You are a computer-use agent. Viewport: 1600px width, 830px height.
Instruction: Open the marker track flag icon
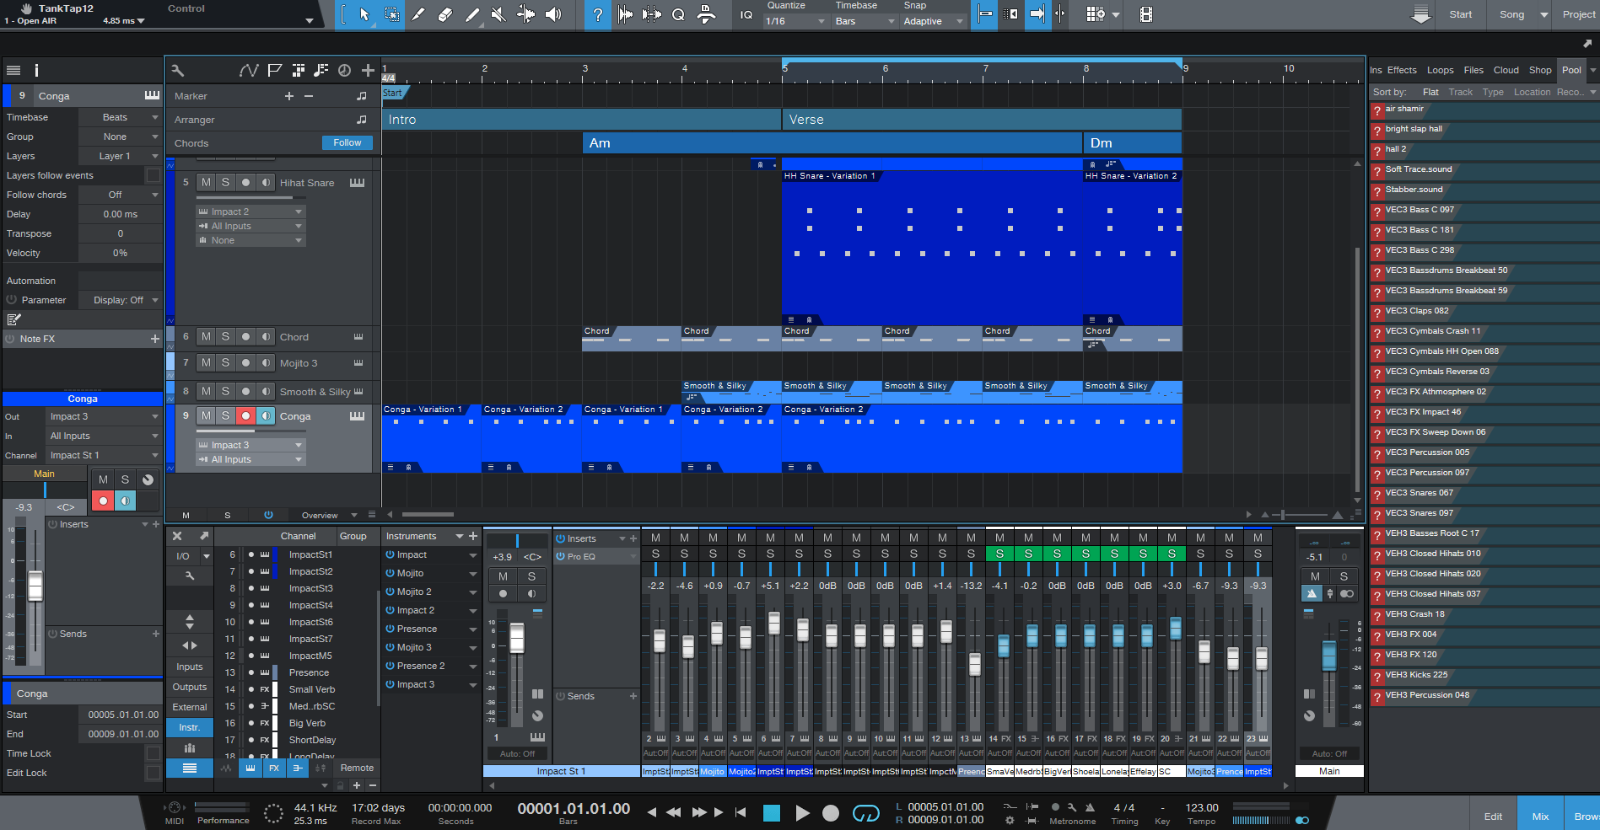click(275, 70)
